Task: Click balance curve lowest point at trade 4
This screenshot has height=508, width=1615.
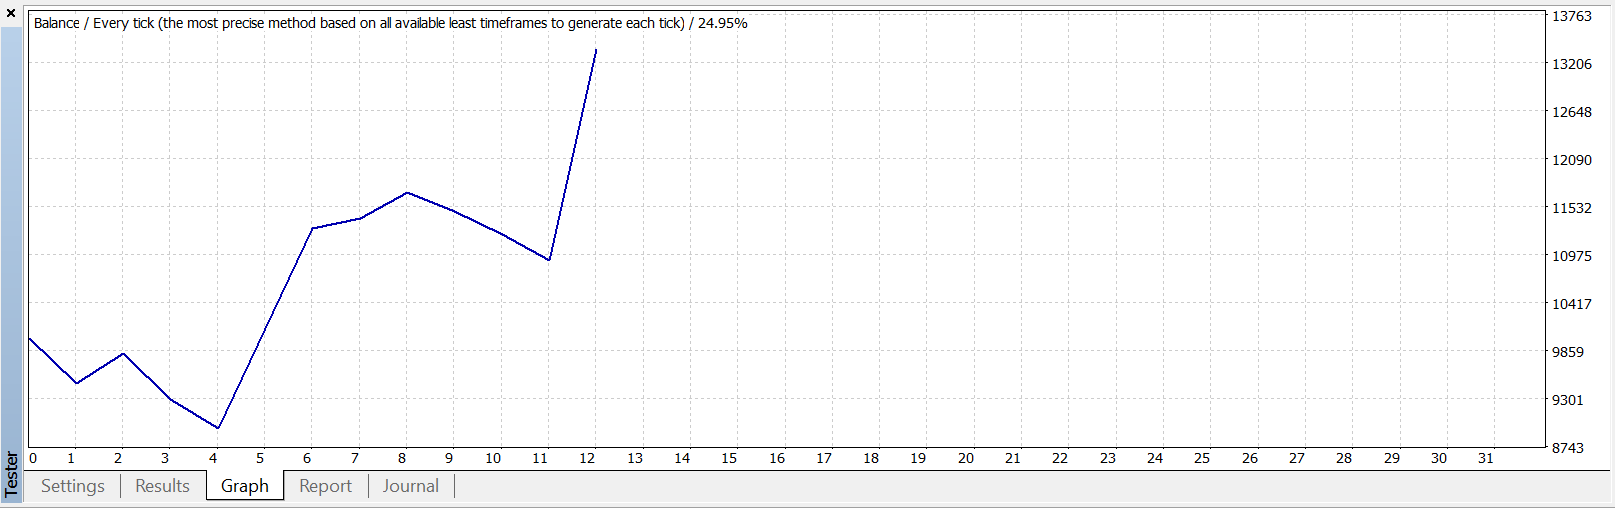Action: 218,428
